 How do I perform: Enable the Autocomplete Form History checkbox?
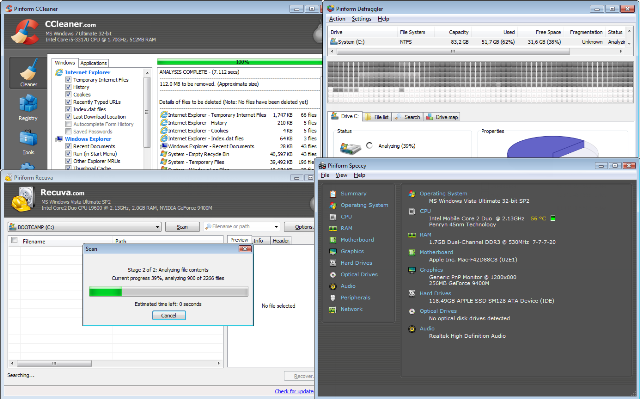point(69,124)
